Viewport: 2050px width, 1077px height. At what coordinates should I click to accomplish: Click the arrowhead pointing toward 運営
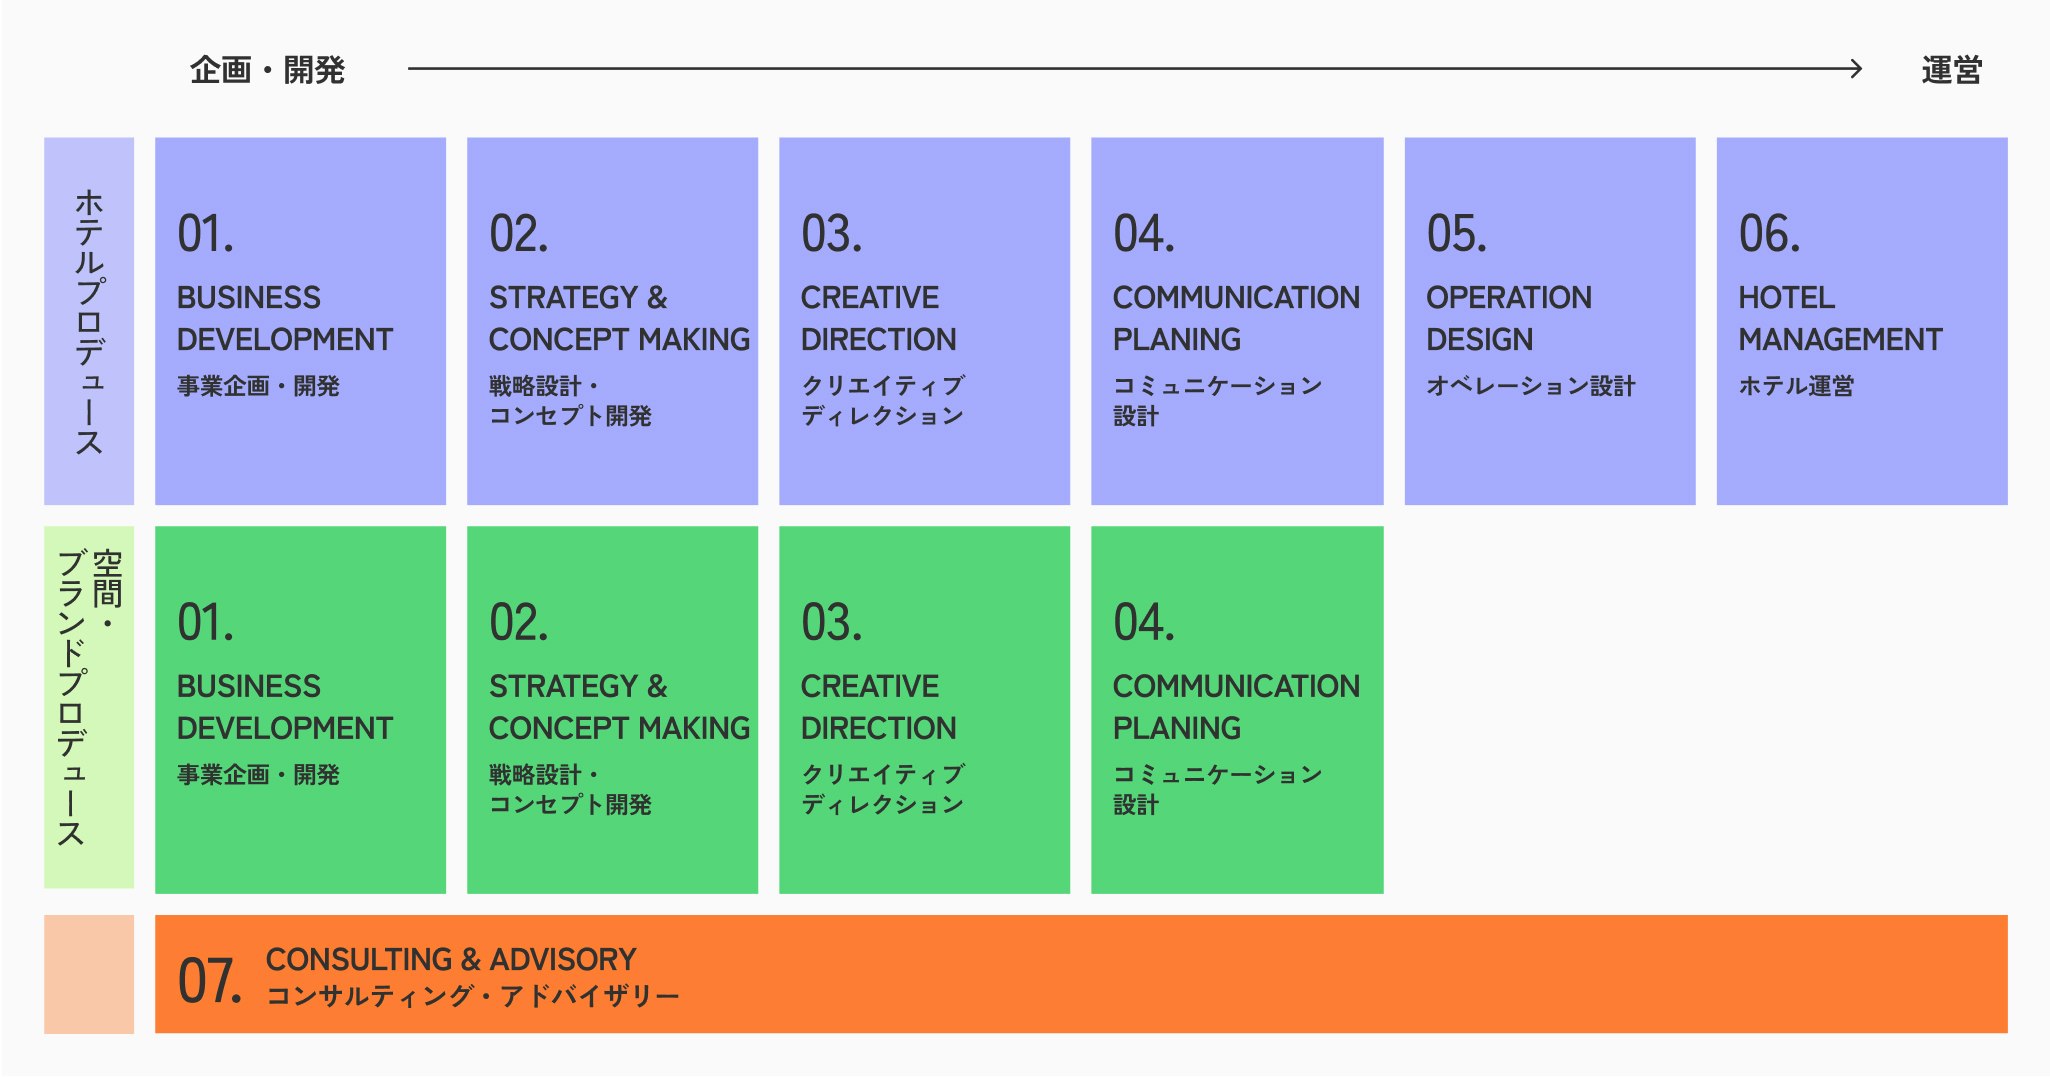click(x=1855, y=69)
